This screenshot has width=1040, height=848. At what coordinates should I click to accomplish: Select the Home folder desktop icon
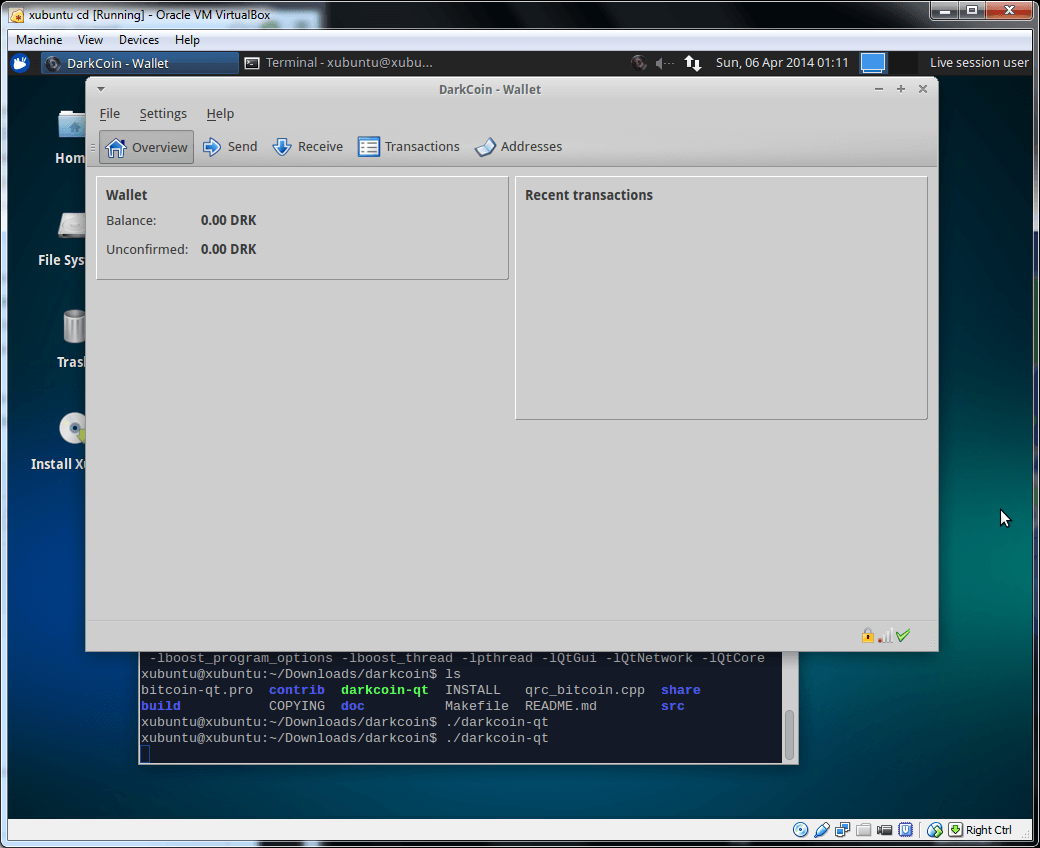(70, 137)
